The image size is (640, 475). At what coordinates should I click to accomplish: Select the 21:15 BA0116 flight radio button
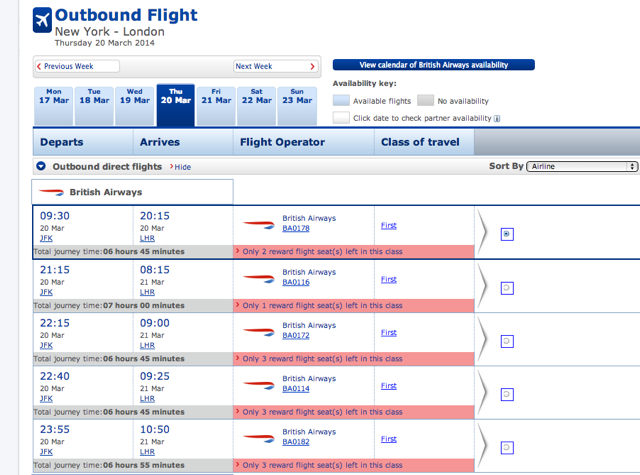(x=507, y=288)
